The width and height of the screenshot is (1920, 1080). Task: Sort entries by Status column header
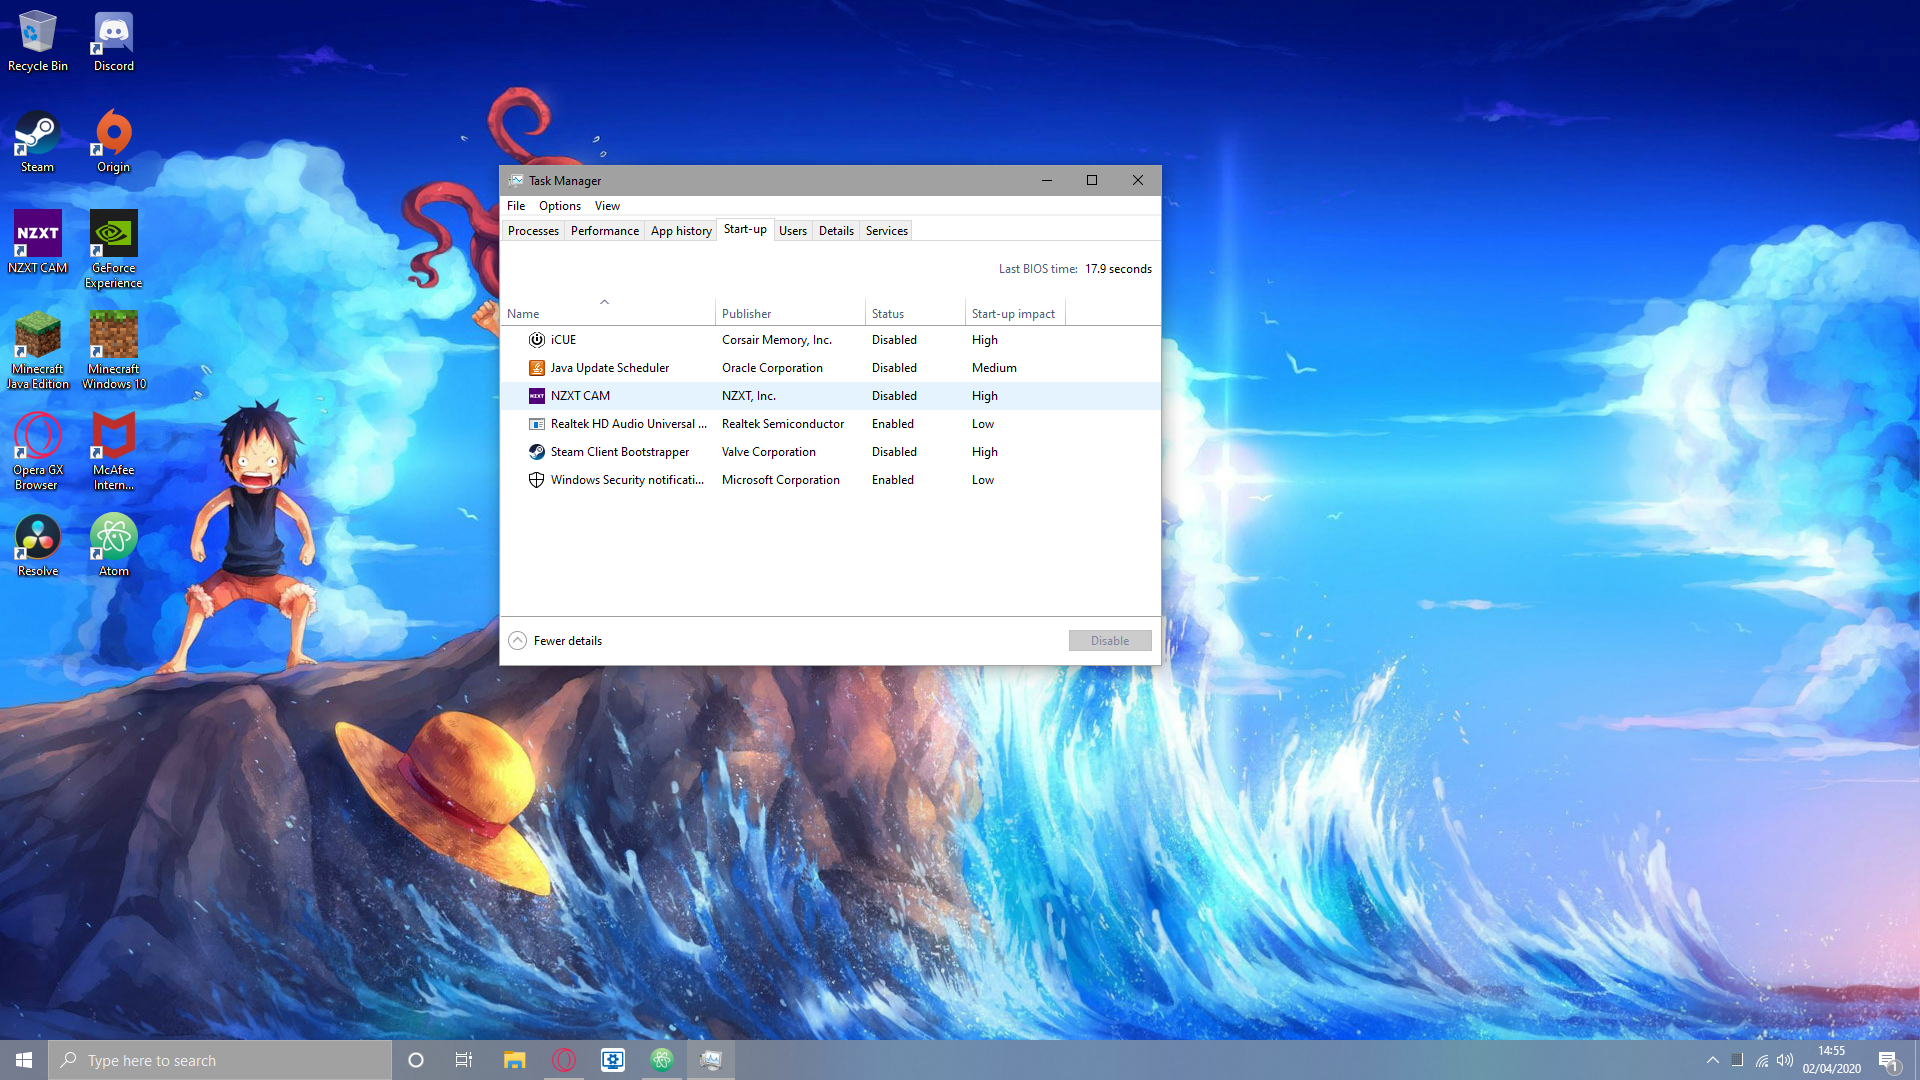[x=887, y=314]
